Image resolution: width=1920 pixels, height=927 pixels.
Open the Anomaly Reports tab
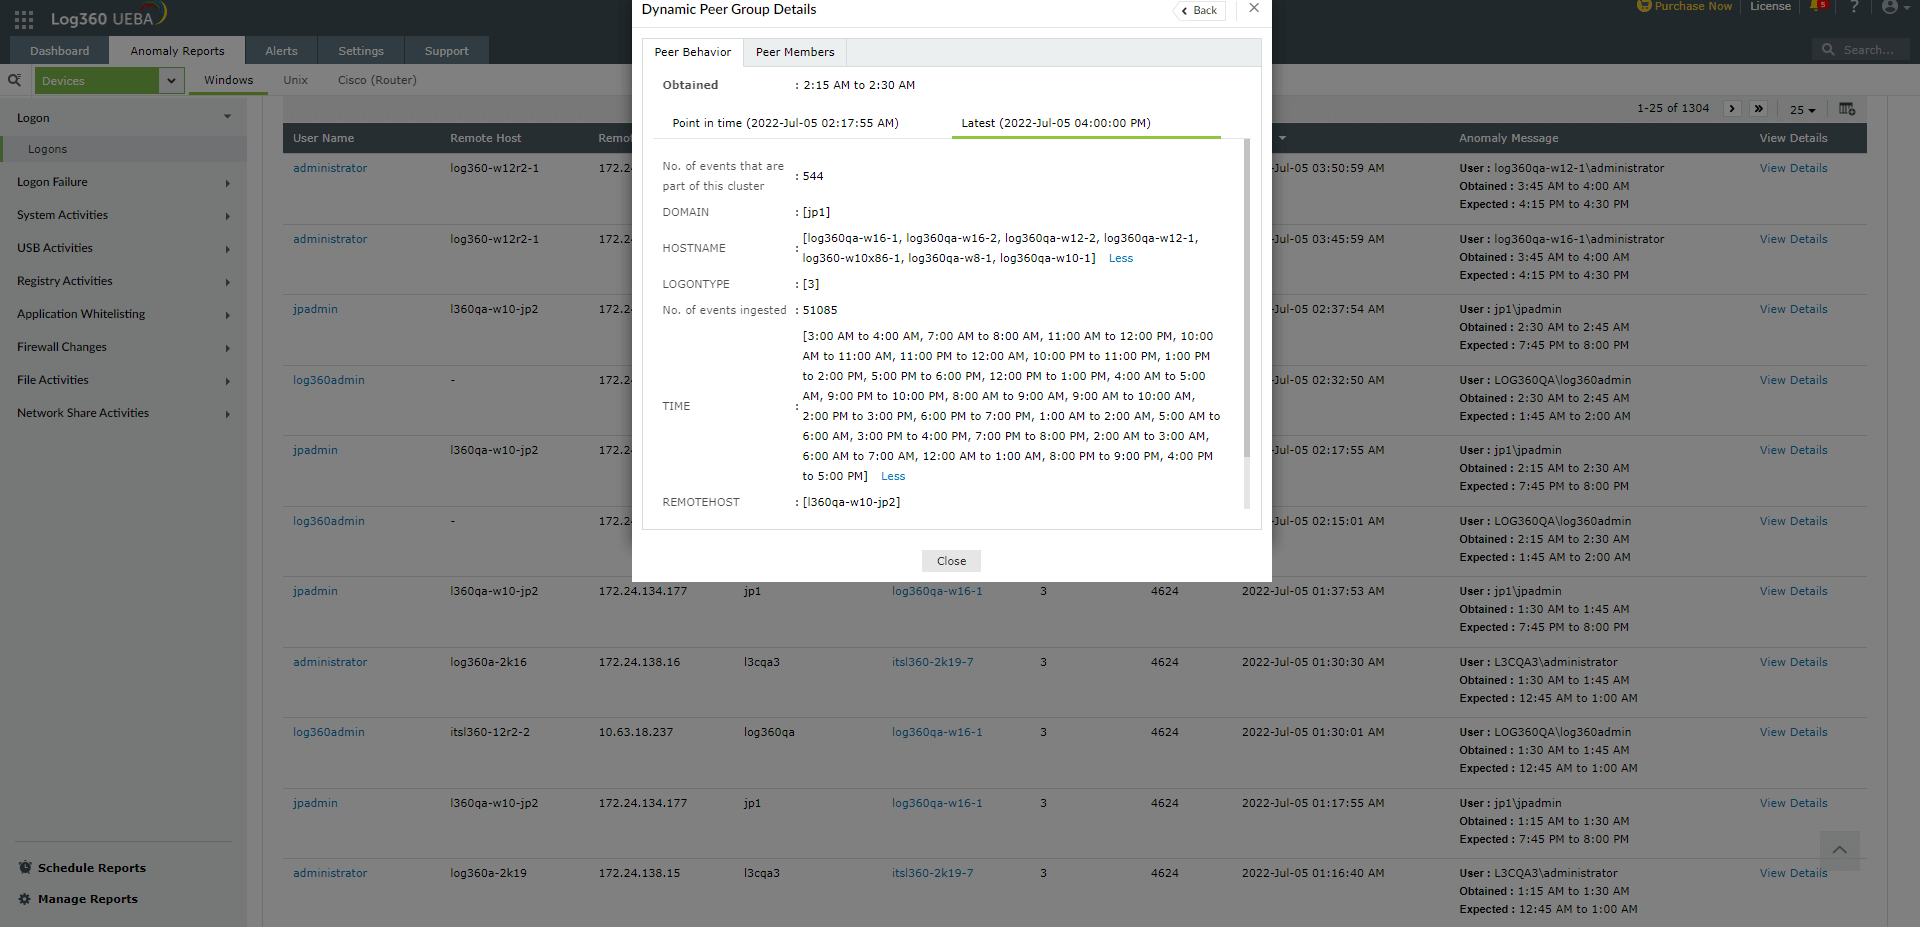(x=177, y=51)
